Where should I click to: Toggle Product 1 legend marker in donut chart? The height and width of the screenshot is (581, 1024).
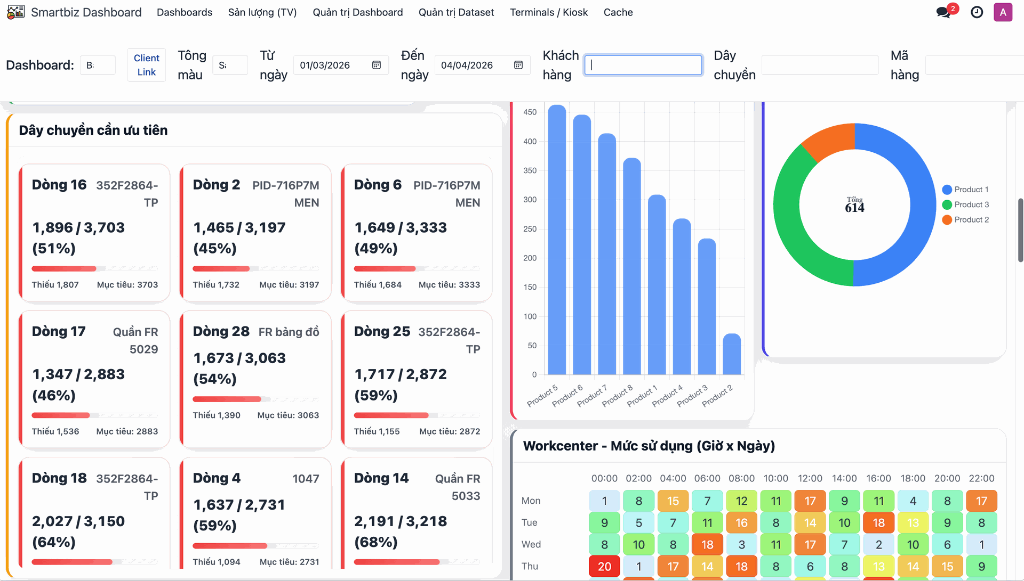947,189
